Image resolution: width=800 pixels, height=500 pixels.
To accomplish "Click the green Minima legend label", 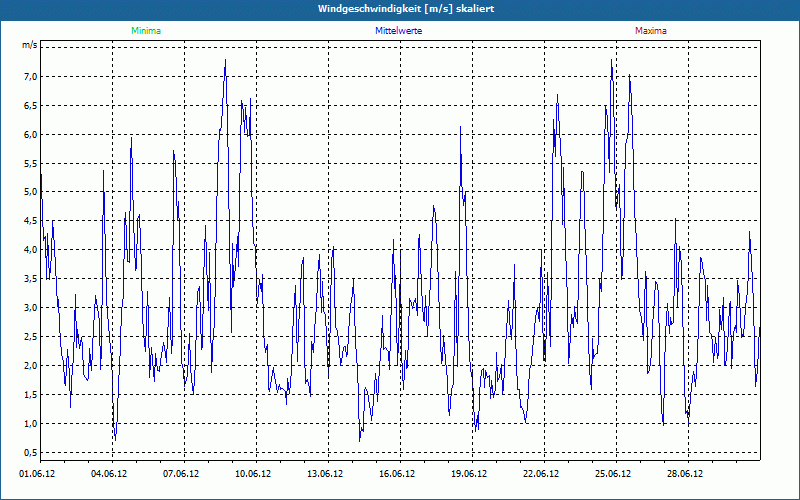I will (x=146, y=31).
